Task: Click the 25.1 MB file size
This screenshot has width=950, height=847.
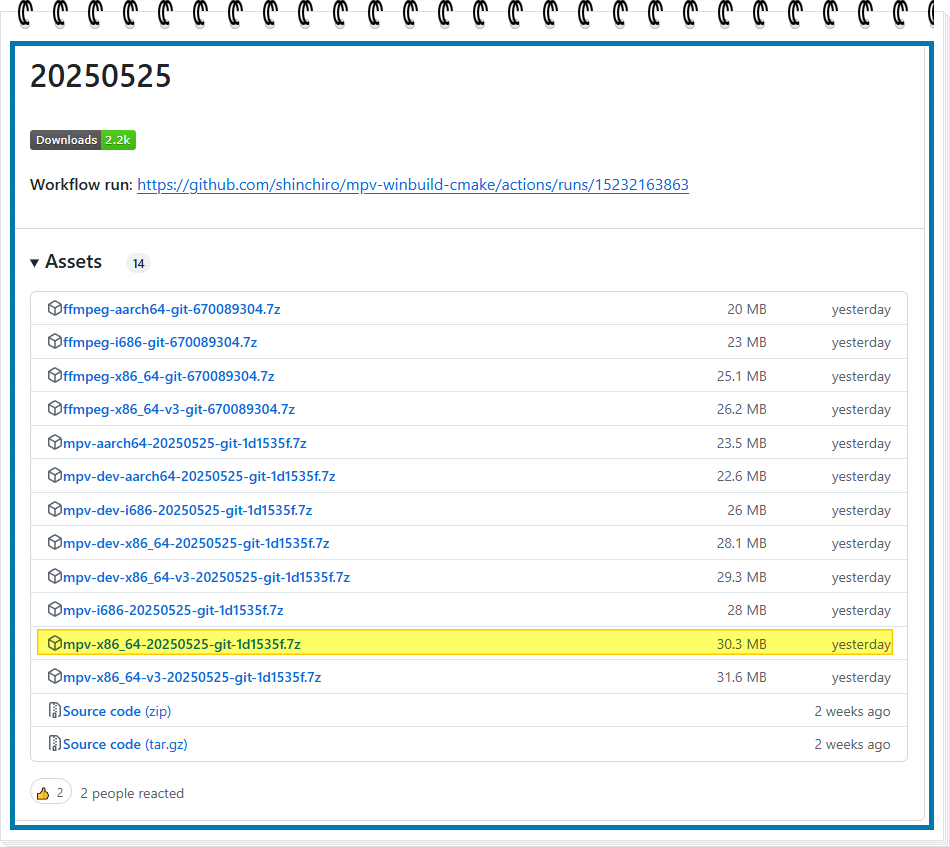Action: (742, 376)
